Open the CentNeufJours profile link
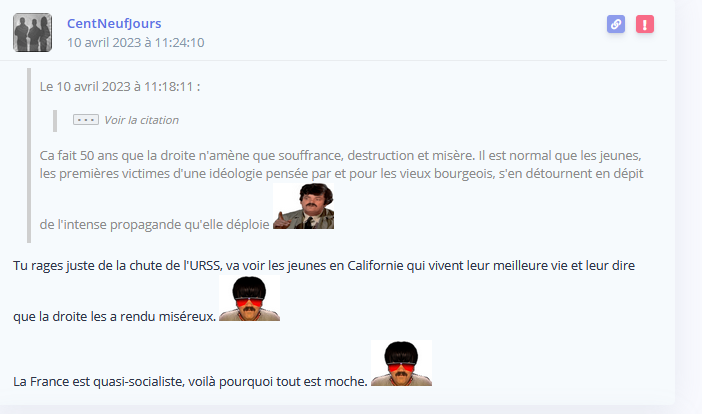The width and height of the screenshot is (702, 414). (x=114, y=23)
